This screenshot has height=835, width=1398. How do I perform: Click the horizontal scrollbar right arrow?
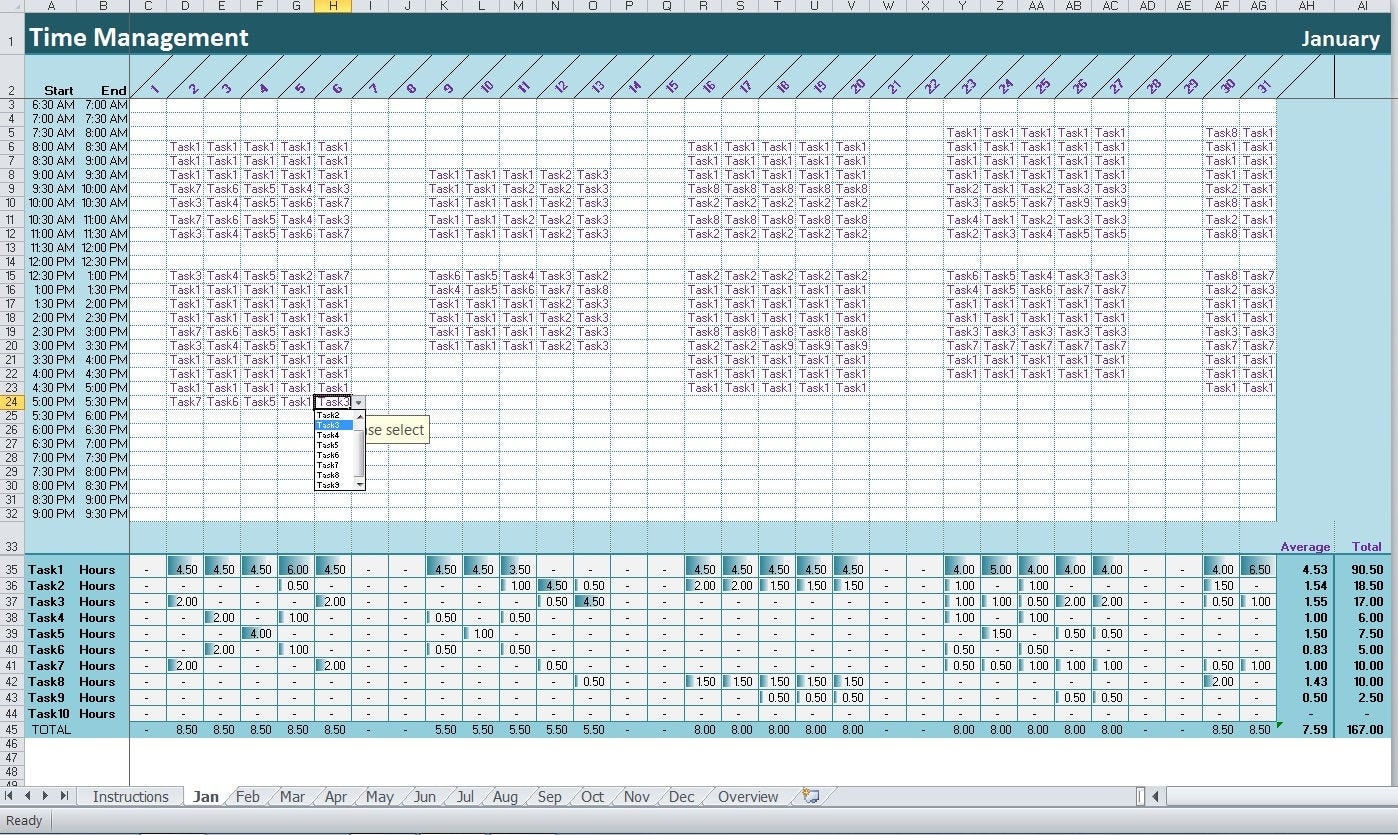1157,796
